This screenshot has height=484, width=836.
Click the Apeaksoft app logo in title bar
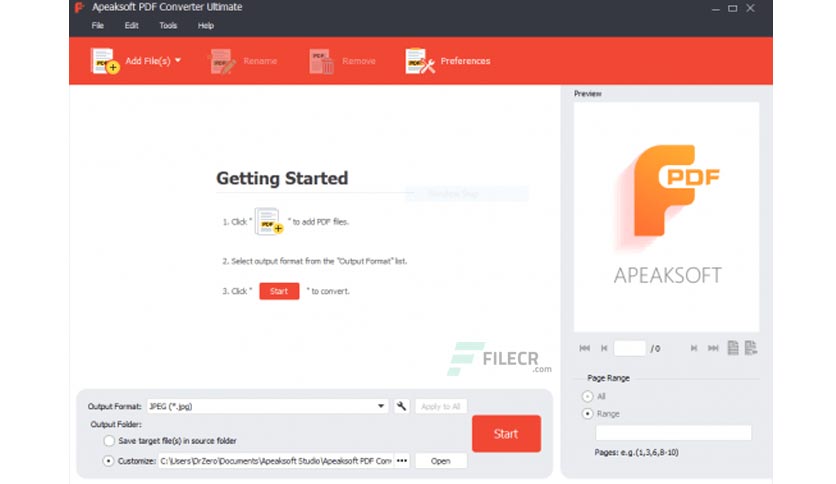pyautogui.click(x=79, y=7)
